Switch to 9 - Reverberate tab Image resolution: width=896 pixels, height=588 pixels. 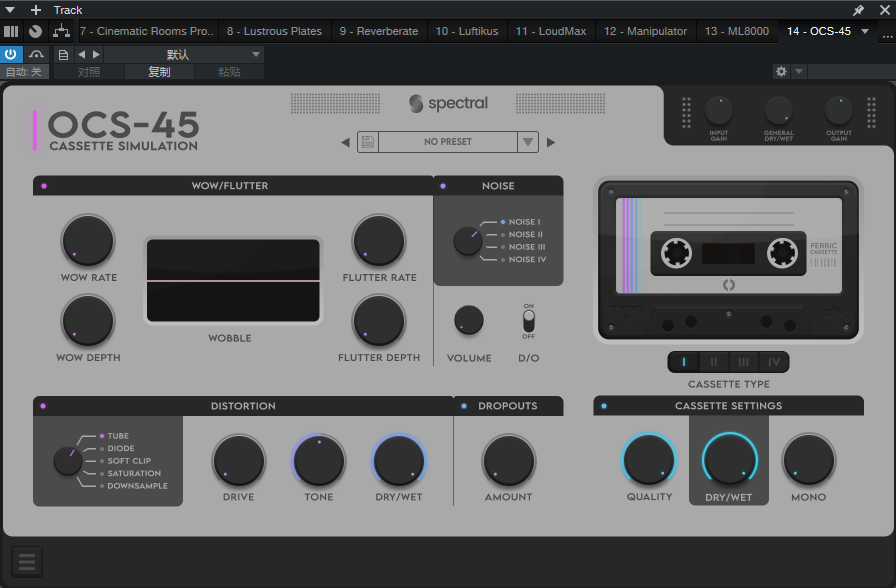point(379,31)
